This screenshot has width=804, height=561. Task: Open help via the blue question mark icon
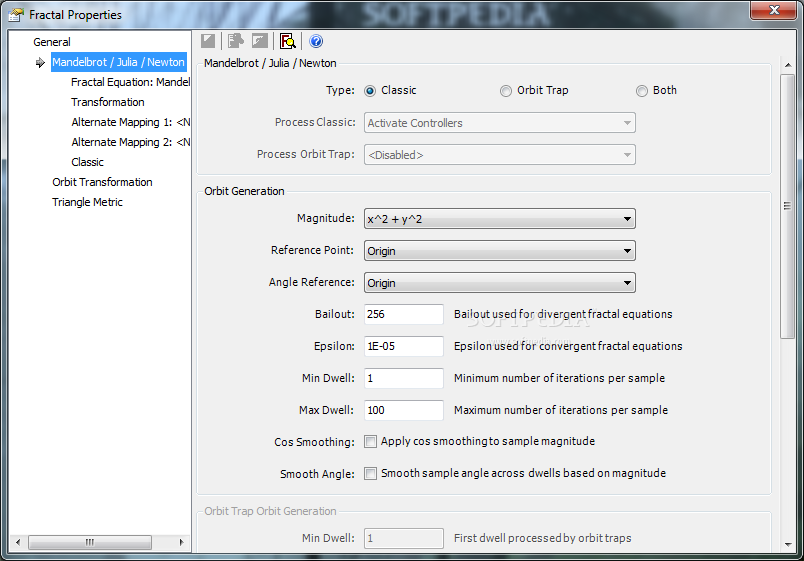click(x=316, y=41)
